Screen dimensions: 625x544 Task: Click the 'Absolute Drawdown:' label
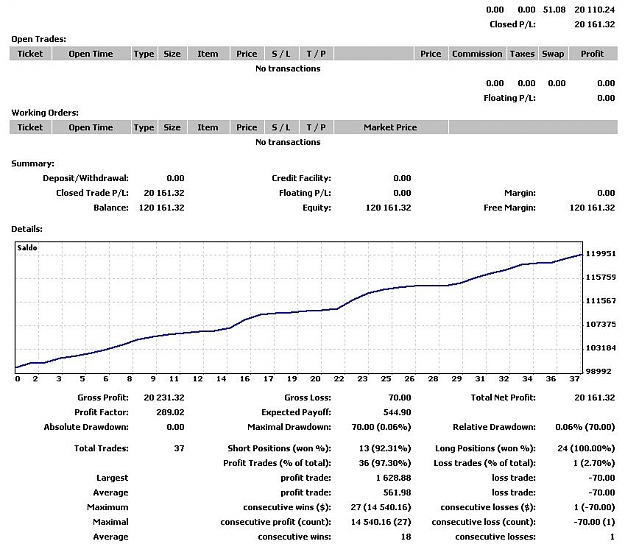tap(86, 427)
